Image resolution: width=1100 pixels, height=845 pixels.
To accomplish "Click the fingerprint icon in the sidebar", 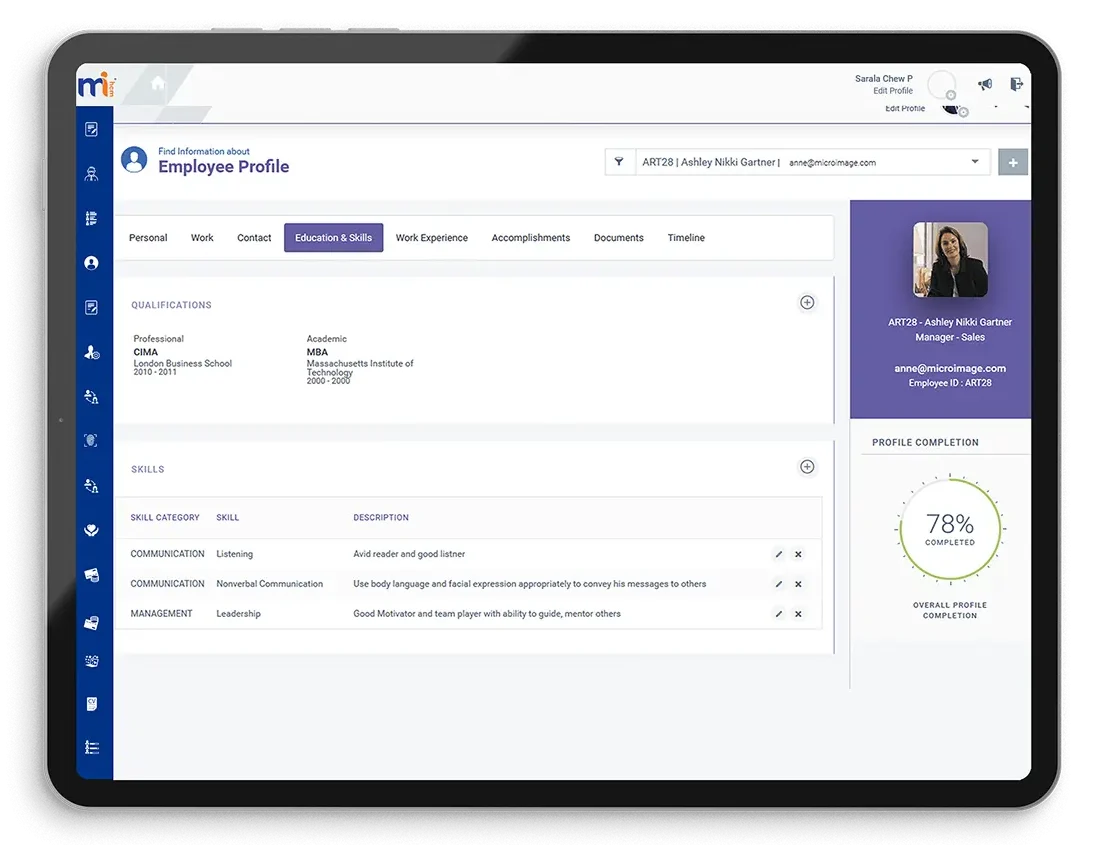I will point(92,440).
